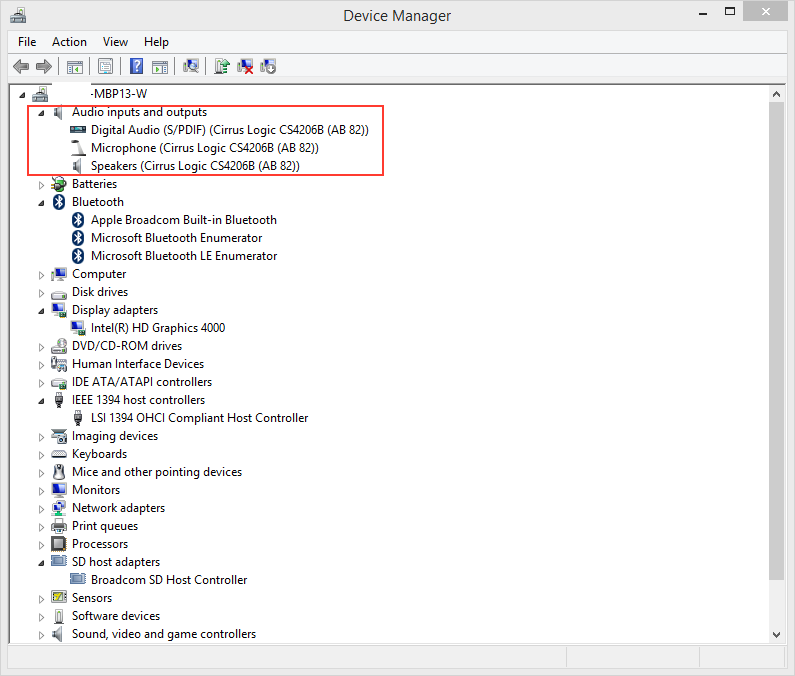Click Uninstall device icon with red X
Screen dimensions: 795x676
pyautogui.click(x=245, y=66)
